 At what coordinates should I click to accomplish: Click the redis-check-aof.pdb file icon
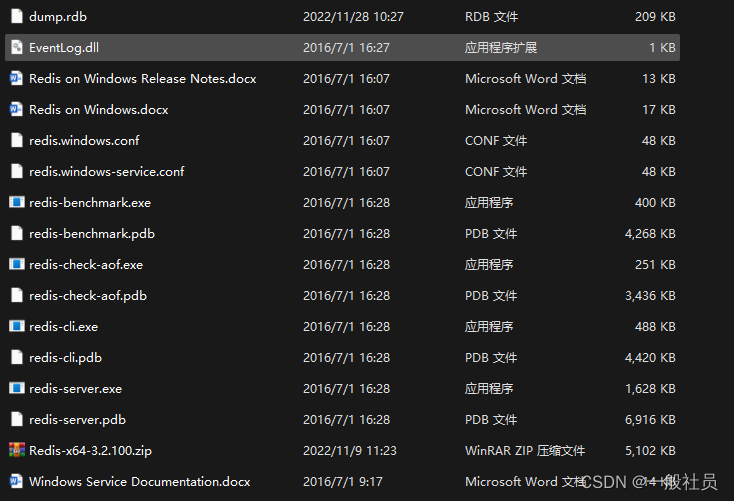(x=17, y=295)
